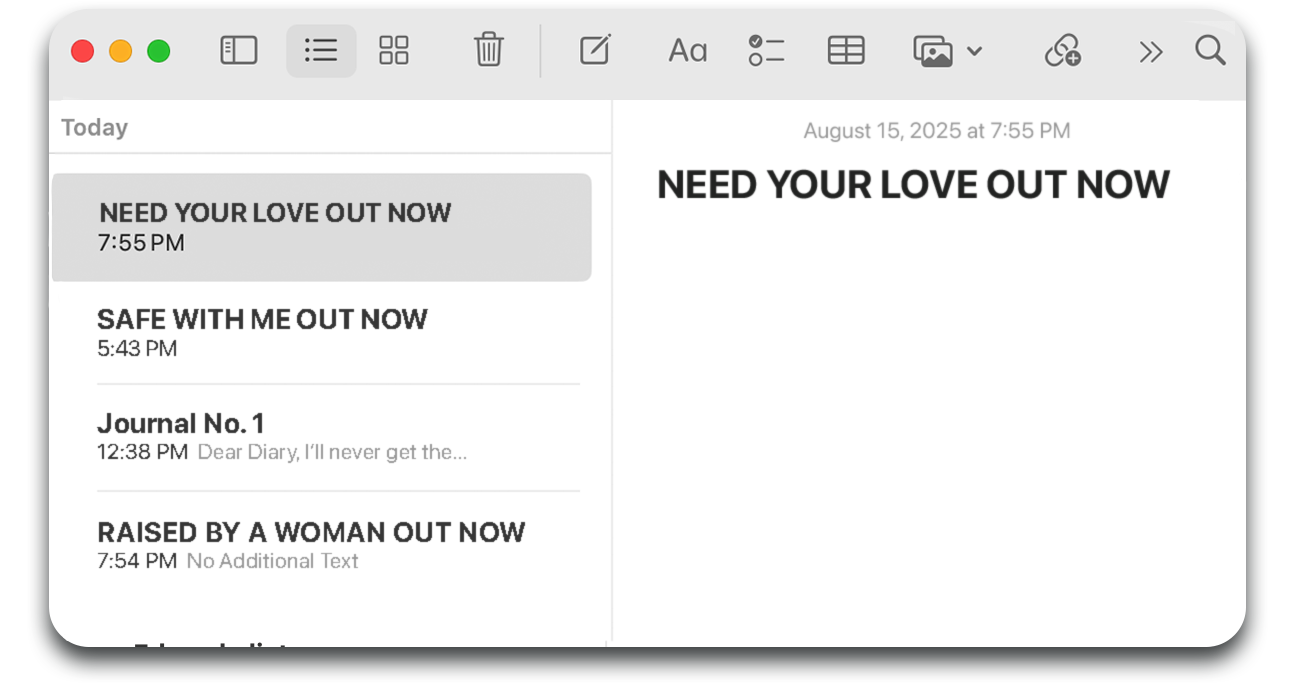Show more toolbar items
1296x692 pixels.
click(1151, 52)
